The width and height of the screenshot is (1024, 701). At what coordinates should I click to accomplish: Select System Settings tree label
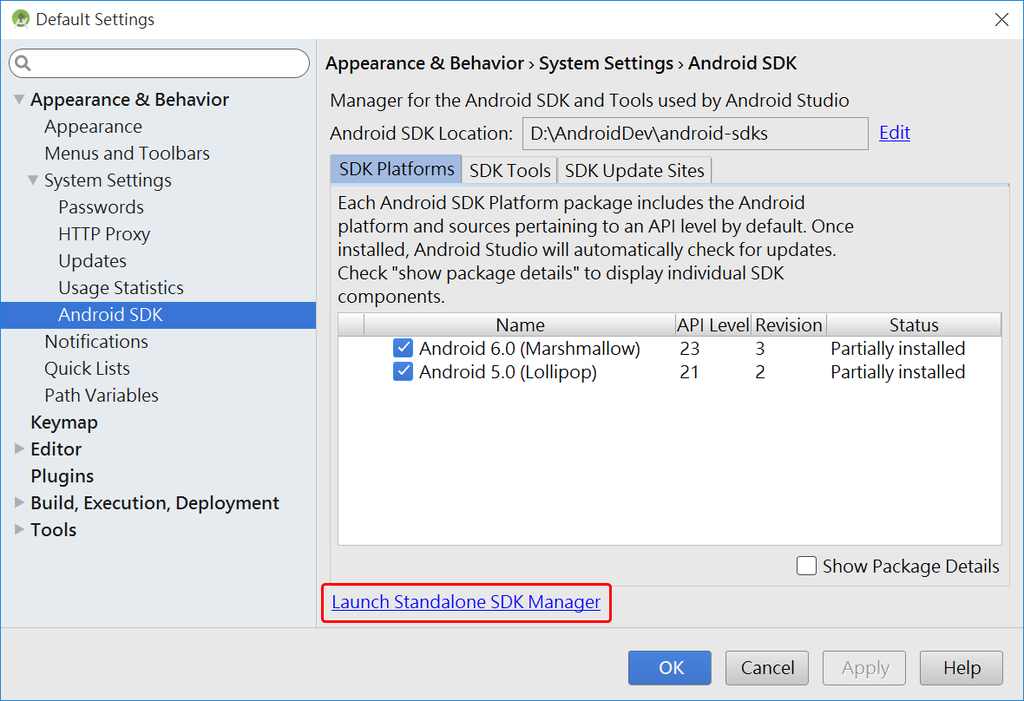click(108, 180)
